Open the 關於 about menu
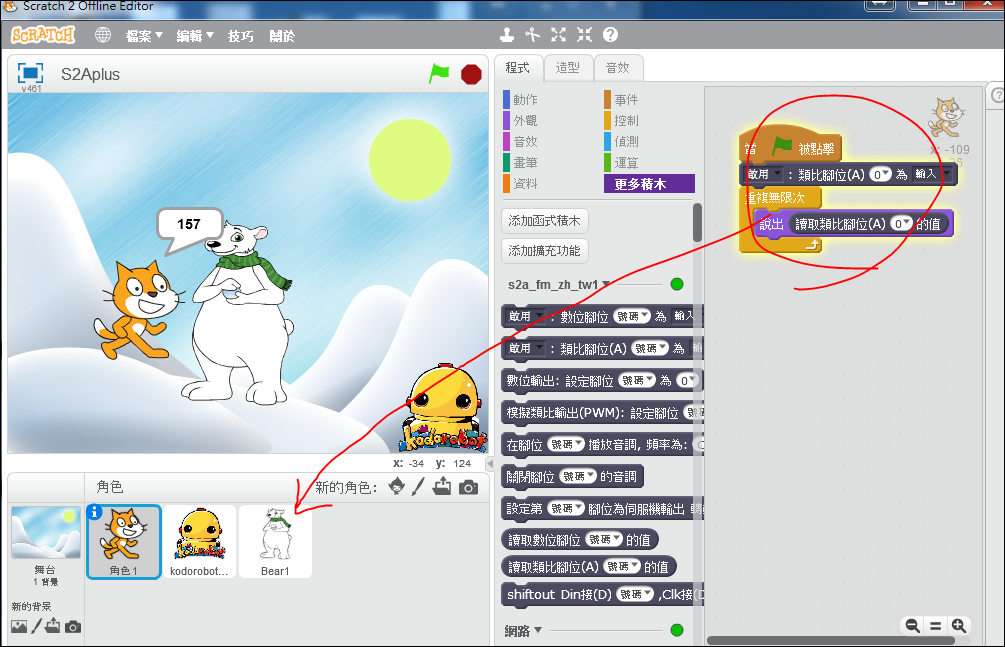This screenshot has height=647, width=1005. pos(282,36)
